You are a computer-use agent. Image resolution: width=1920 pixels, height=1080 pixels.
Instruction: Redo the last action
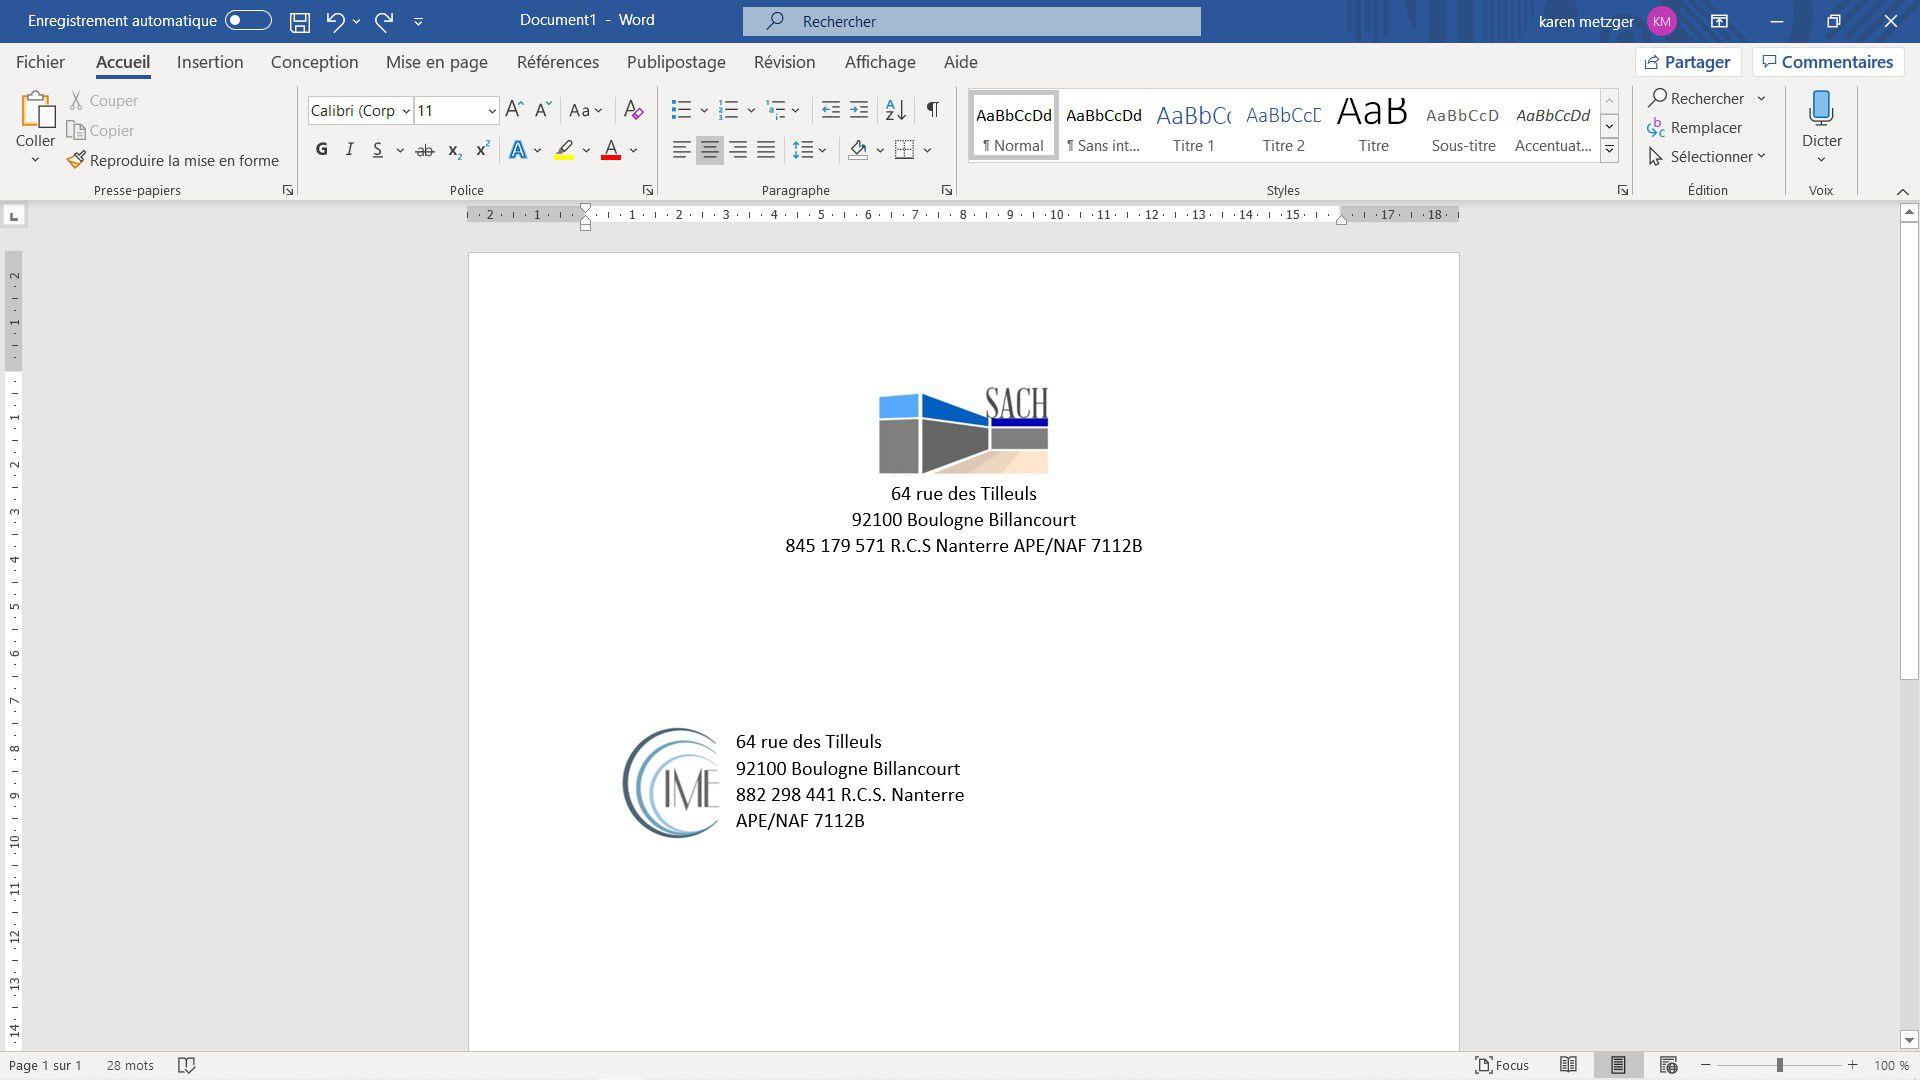click(x=384, y=21)
